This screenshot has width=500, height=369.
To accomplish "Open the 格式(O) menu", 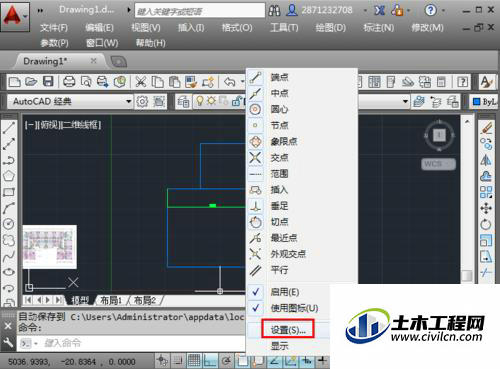I will [237, 28].
